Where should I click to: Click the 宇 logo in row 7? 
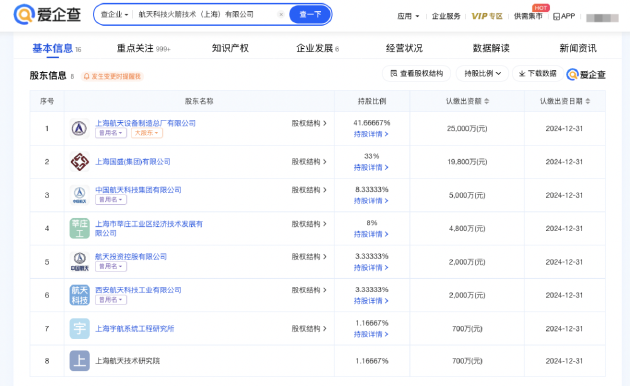(80, 329)
